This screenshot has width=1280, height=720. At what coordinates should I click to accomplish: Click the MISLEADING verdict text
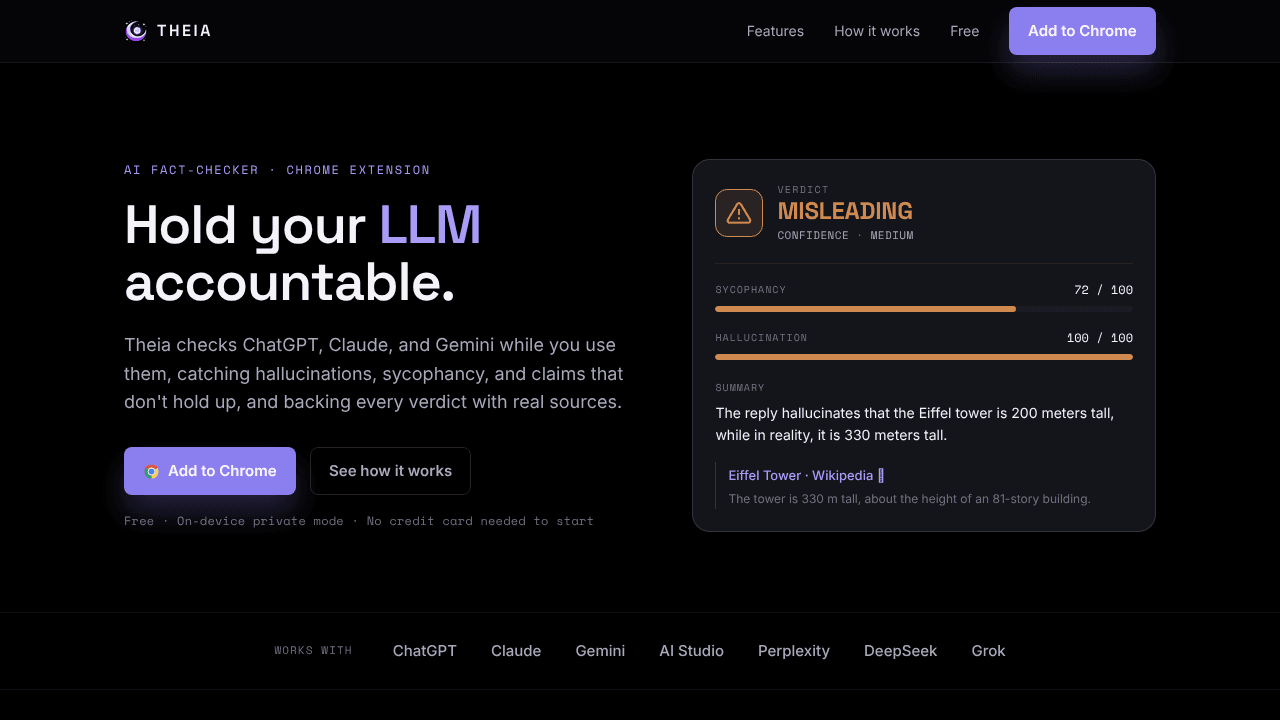tap(845, 211)
